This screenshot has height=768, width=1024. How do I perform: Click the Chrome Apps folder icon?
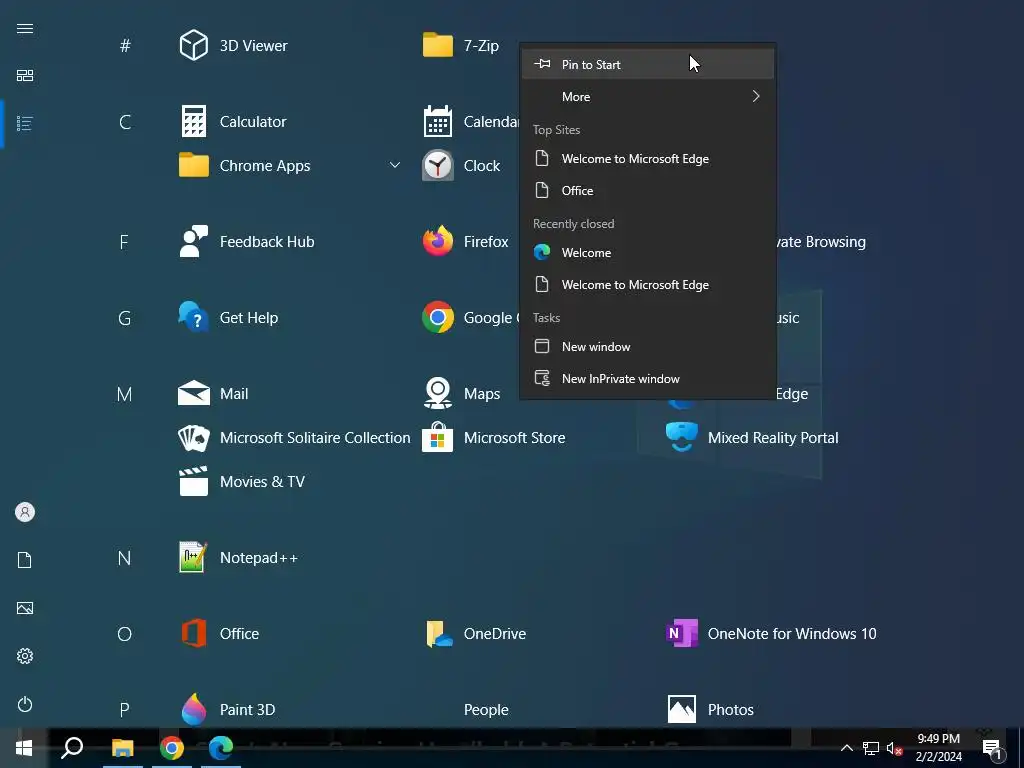pyautogui.click(x=194, y=165)
